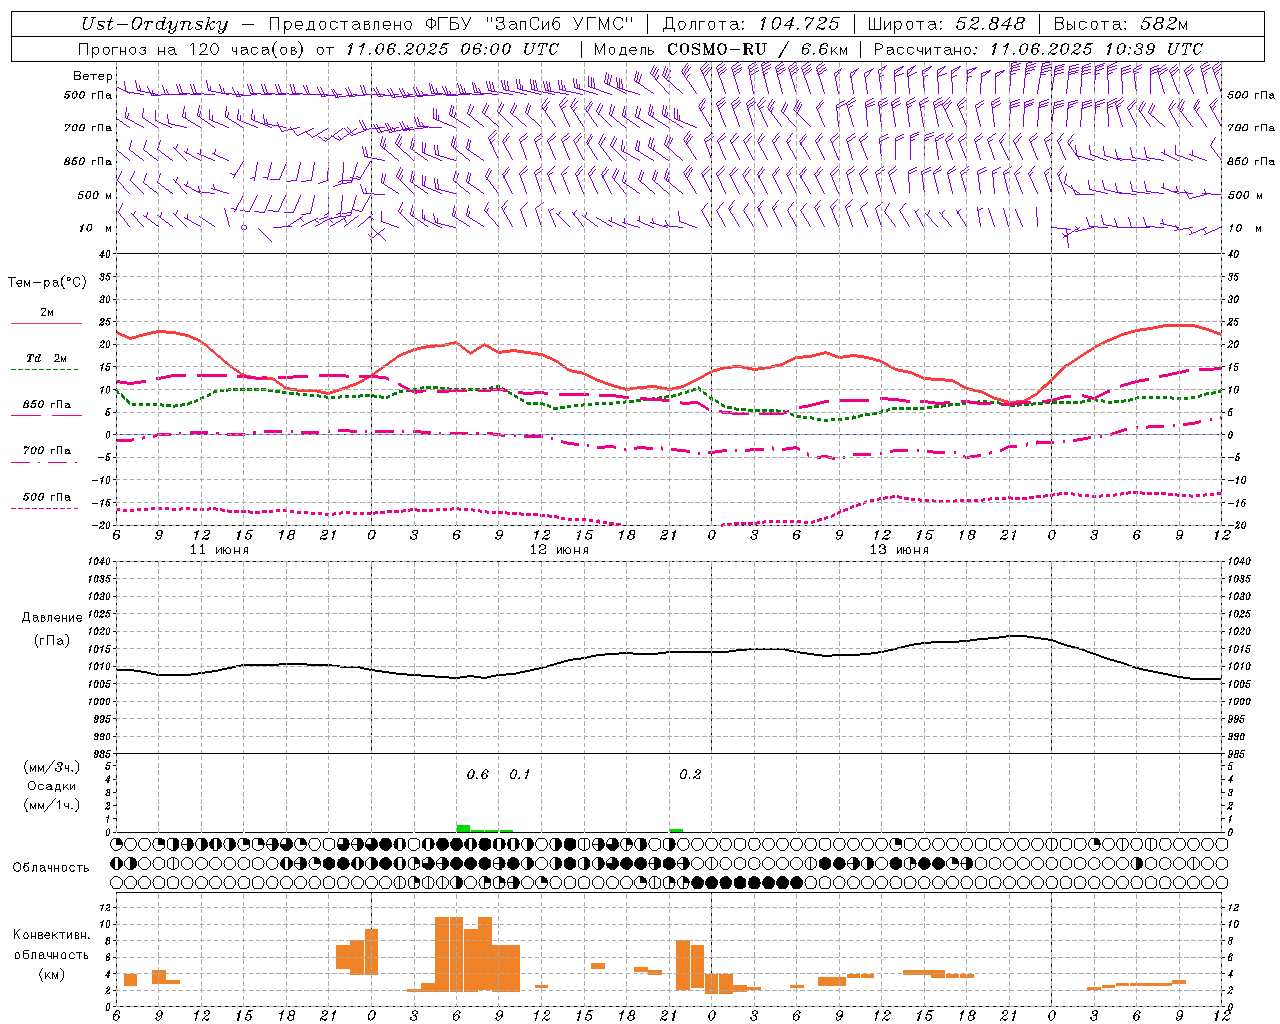This screenshot has width=1280, height=1024.
Task: Click the 0.6 precipitation value
Action: coord(478,775)
